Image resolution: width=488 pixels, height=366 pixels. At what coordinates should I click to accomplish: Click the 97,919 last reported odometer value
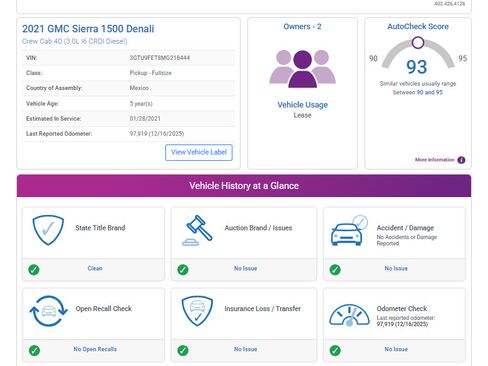(x=157, y=134)
